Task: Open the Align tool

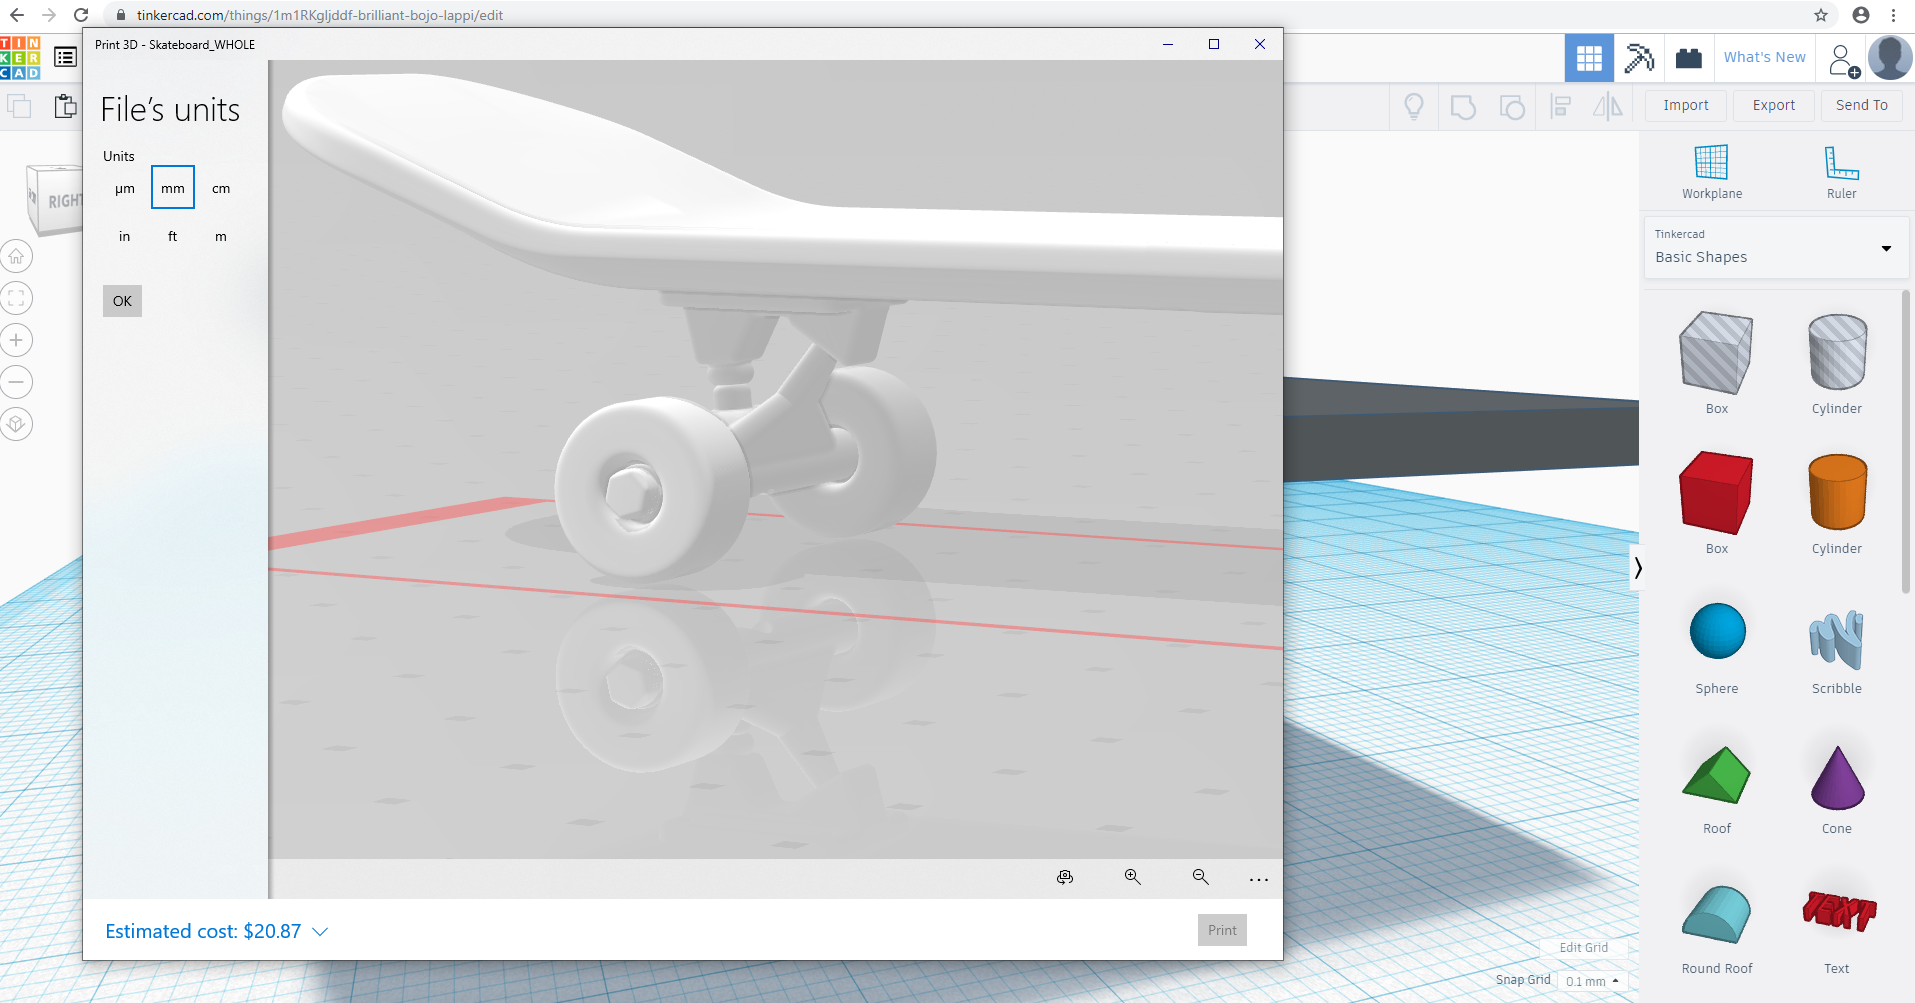Action: coord(1561,105)
